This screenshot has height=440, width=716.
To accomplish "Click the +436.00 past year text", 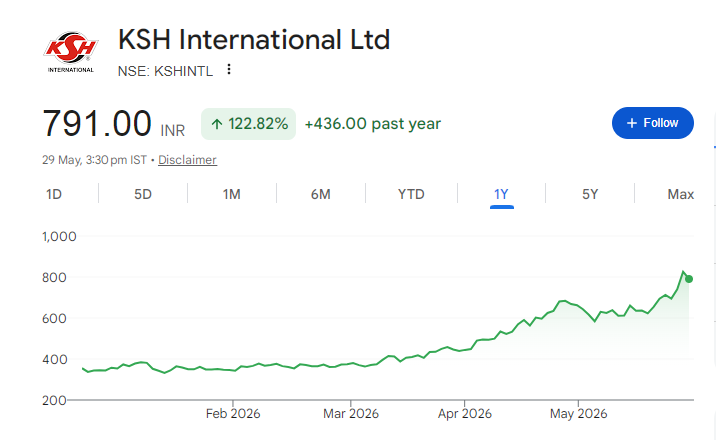I will [373, 124].
